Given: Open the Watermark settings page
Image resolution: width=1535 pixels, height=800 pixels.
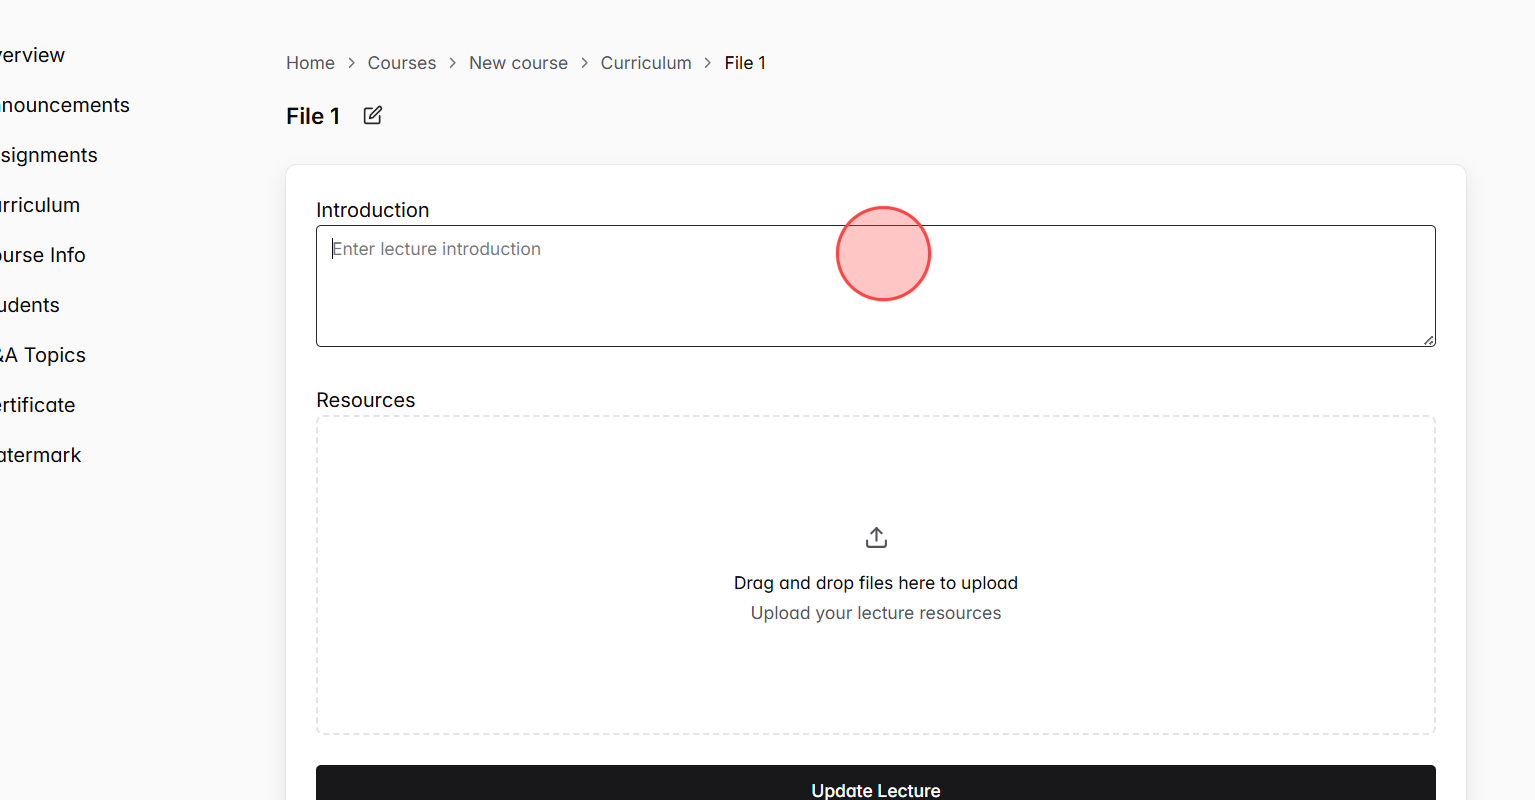Looking at the screenshot, I should (x=38, y=455).
